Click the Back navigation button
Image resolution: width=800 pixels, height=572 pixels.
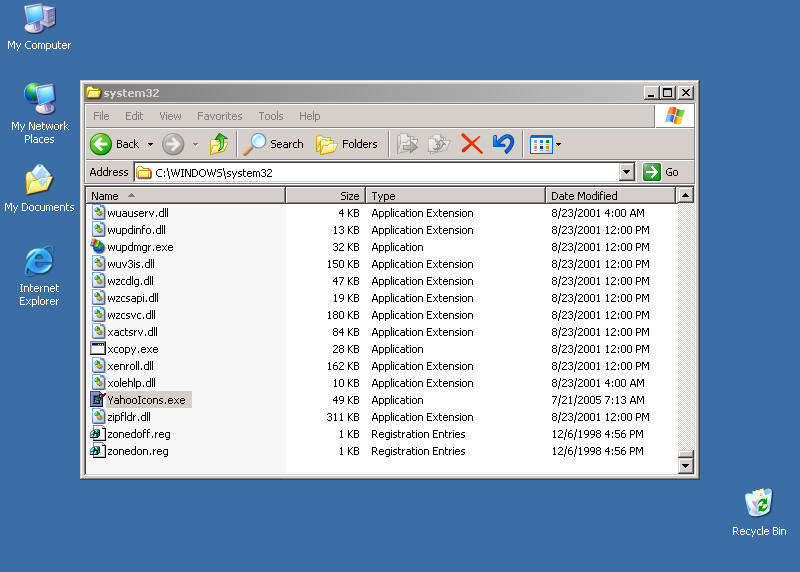(115, 144)
